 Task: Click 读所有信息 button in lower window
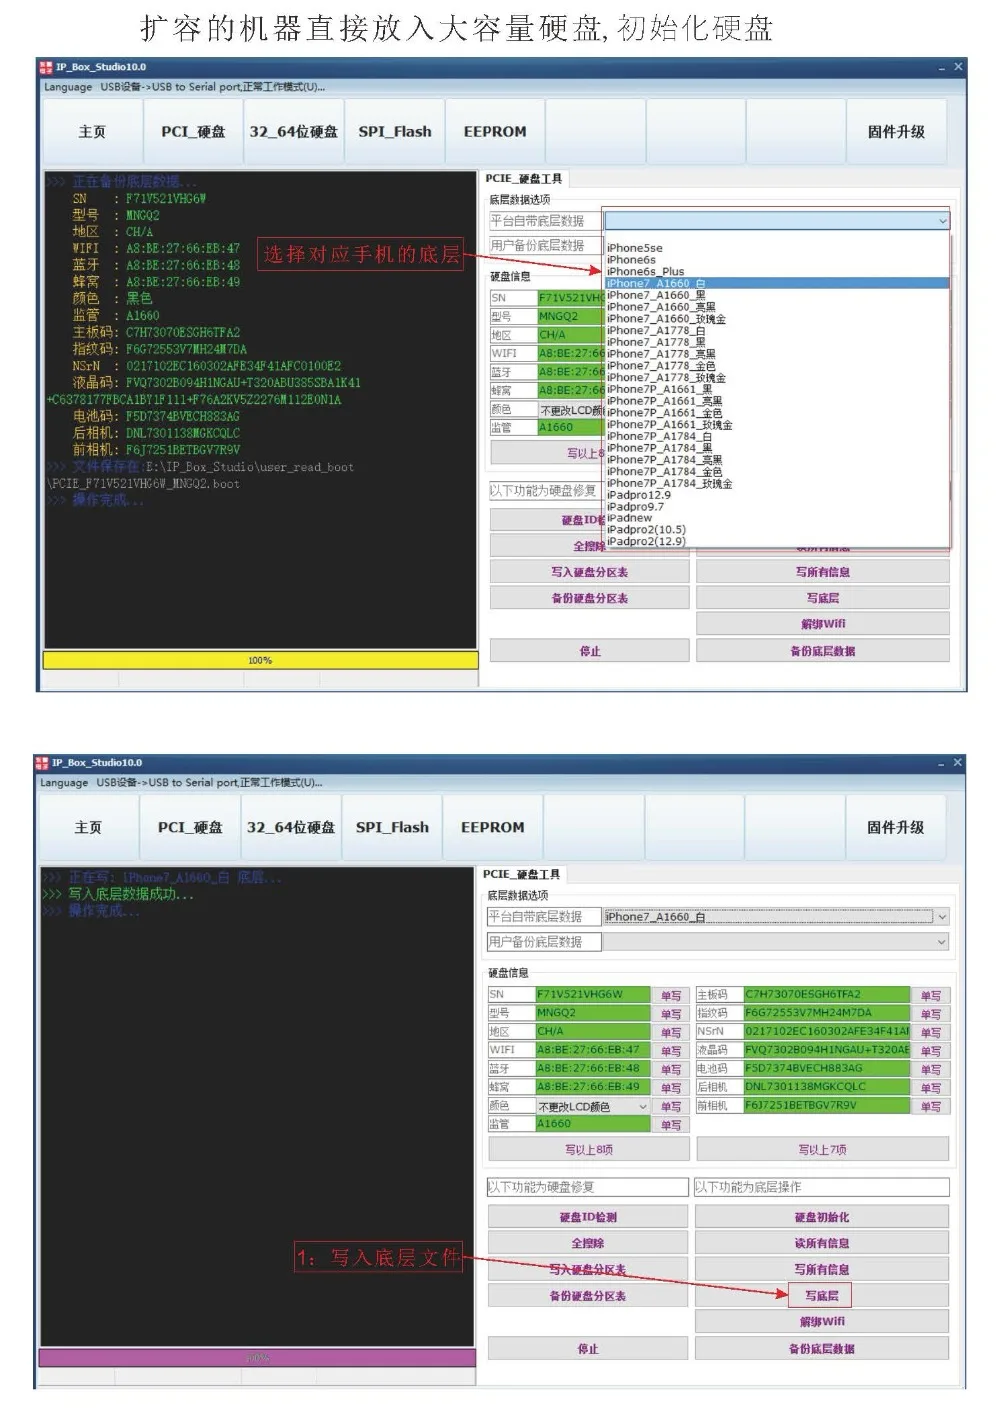pyautogui.click(x=822, y=1243)
